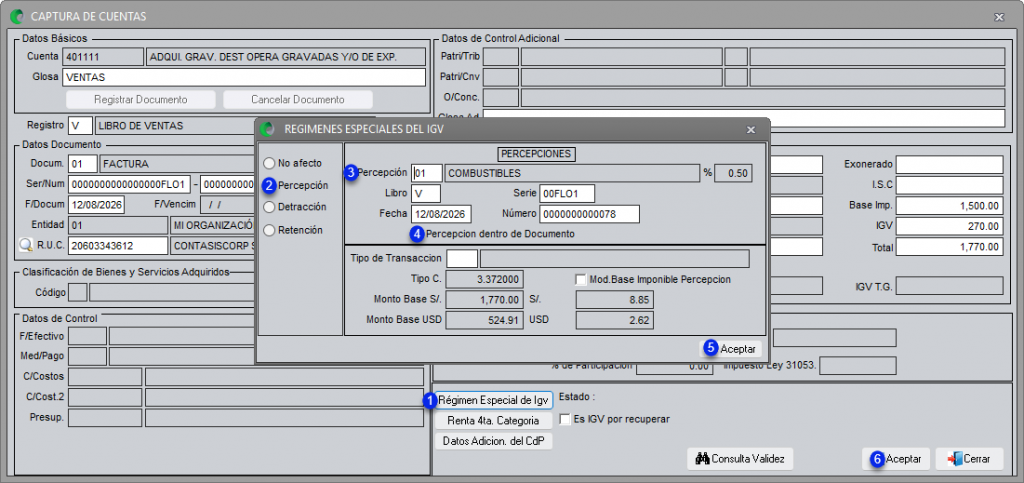Click the F/Docum date field
Viewport: 1024px width, 483px height.
[96, 205]
